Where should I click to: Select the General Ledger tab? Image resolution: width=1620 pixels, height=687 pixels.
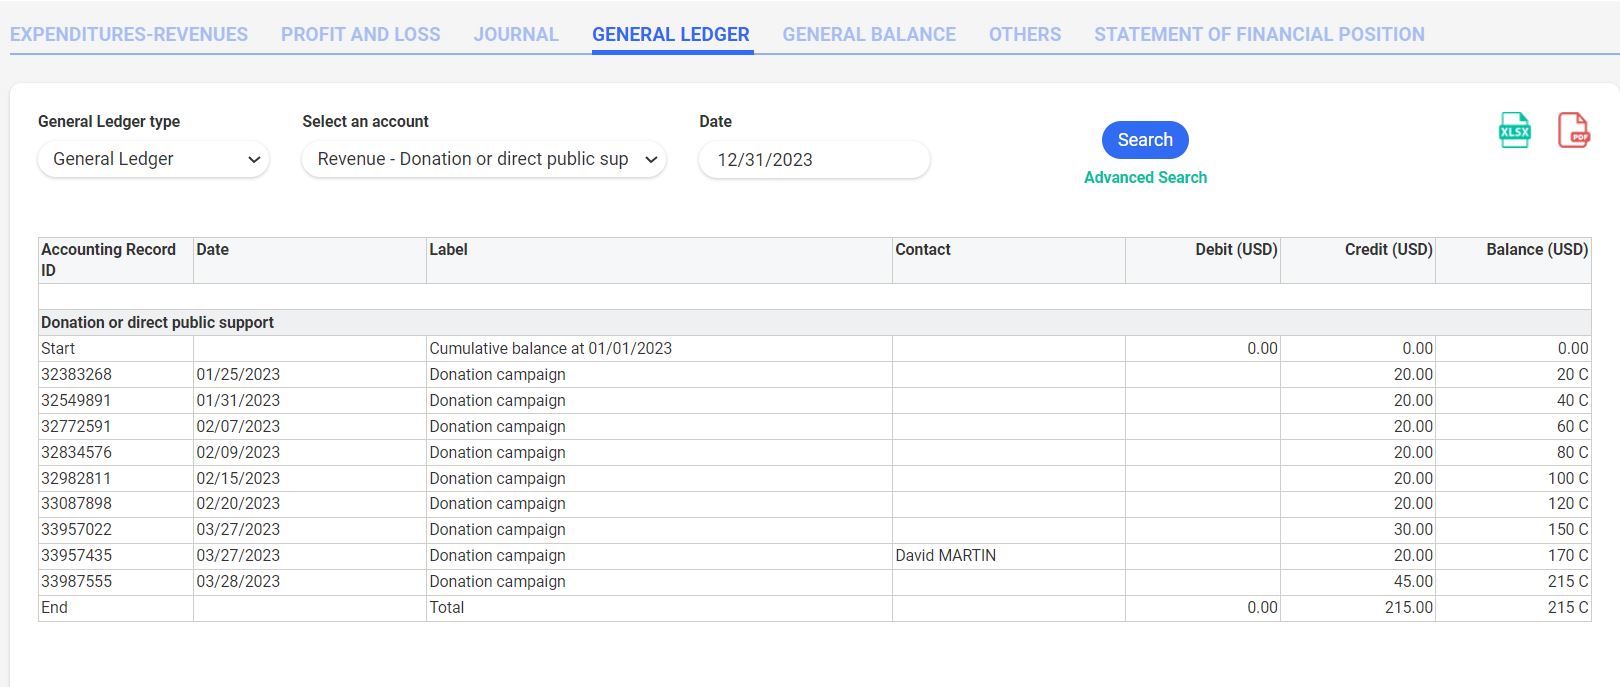(x=670, y=34)
